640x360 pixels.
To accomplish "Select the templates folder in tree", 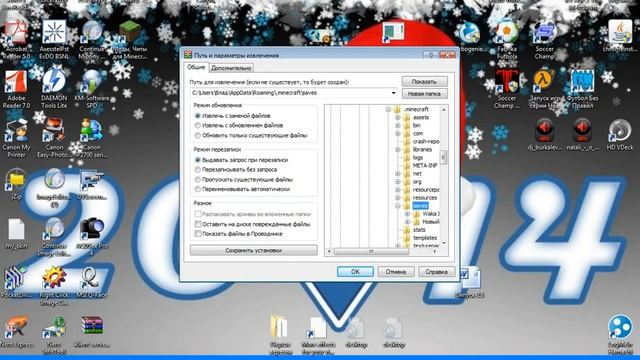I will tap(425, 238).
